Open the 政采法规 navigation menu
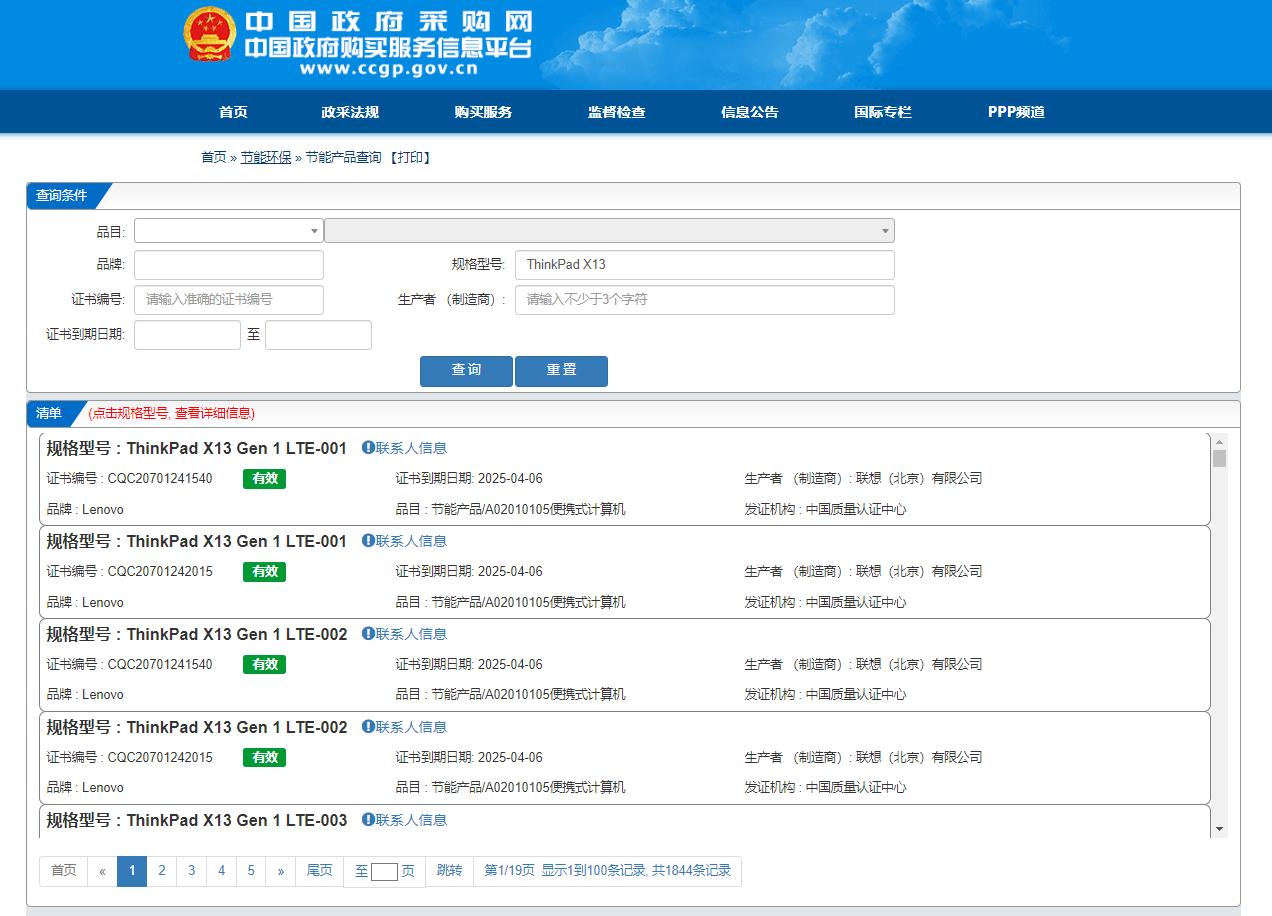Screen dimensions: 1272x916 click(x=350, y=112)
